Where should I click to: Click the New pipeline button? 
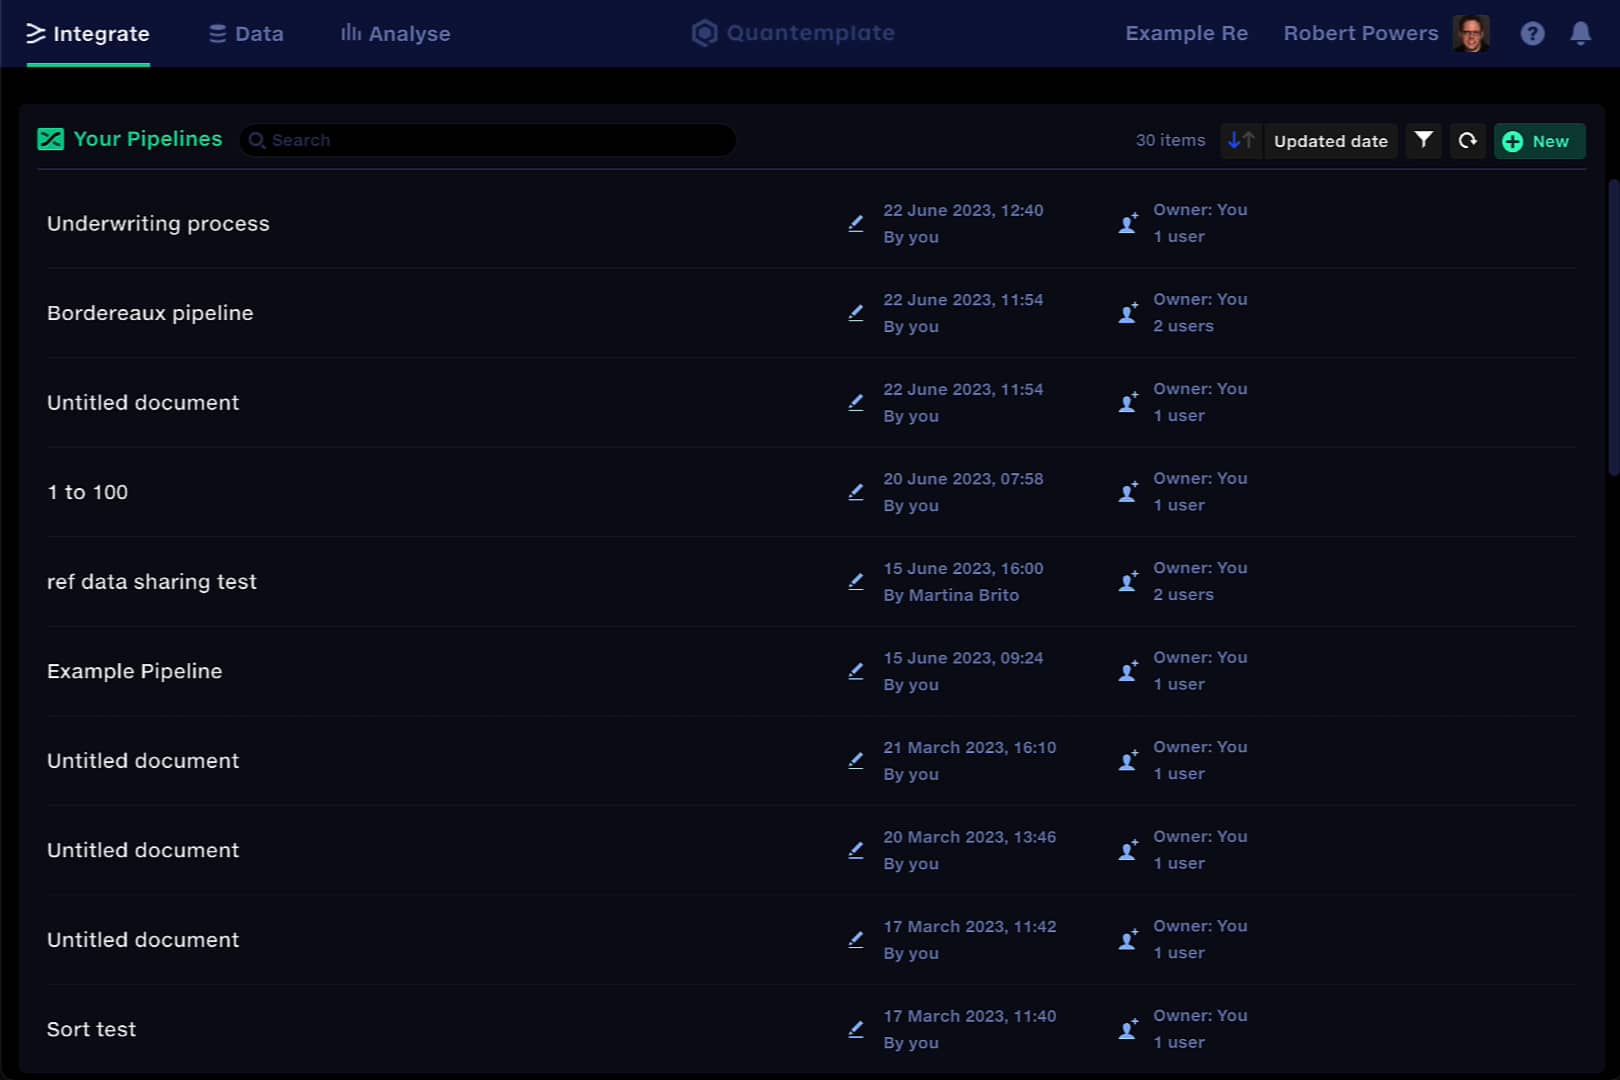tap(1538, 141)
